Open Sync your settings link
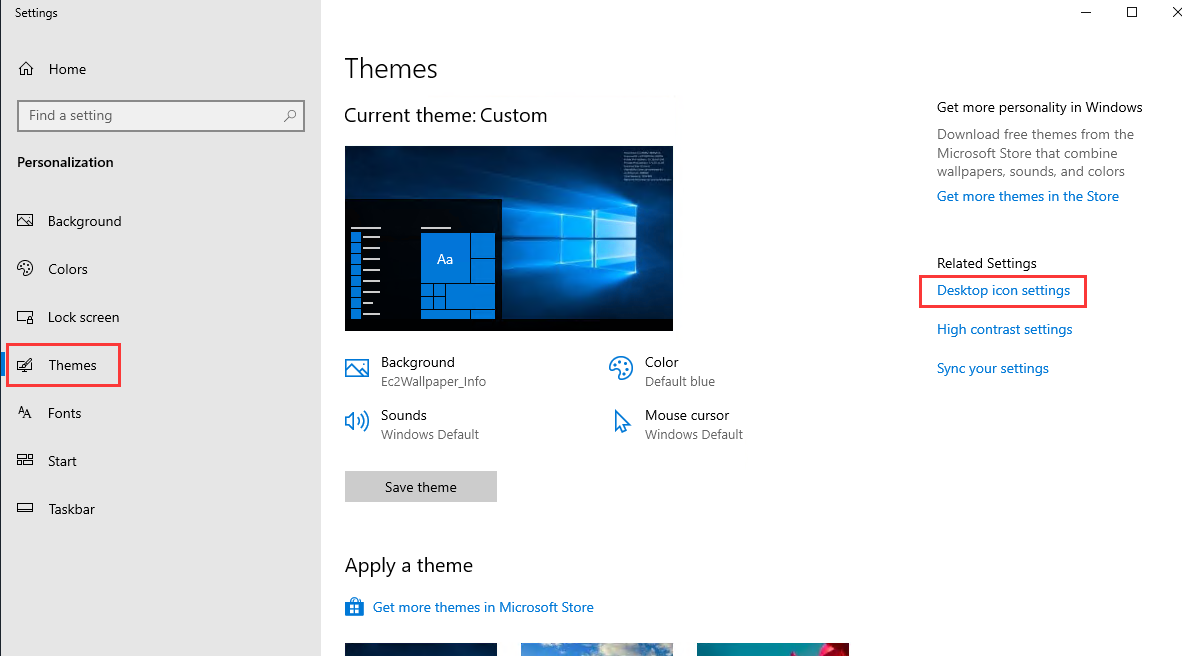The width and height of the screenshot is (1182, 656). tap(993, 369)
